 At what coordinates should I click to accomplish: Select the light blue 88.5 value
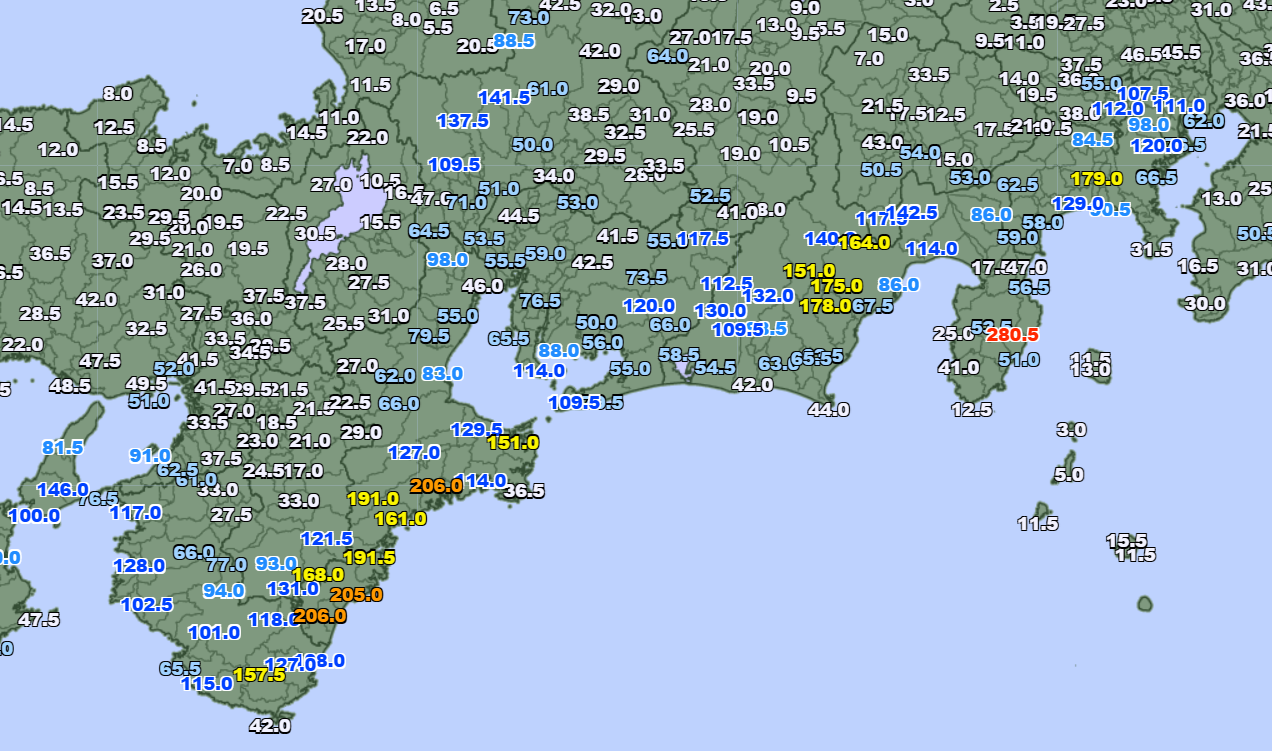click(514, 41)
